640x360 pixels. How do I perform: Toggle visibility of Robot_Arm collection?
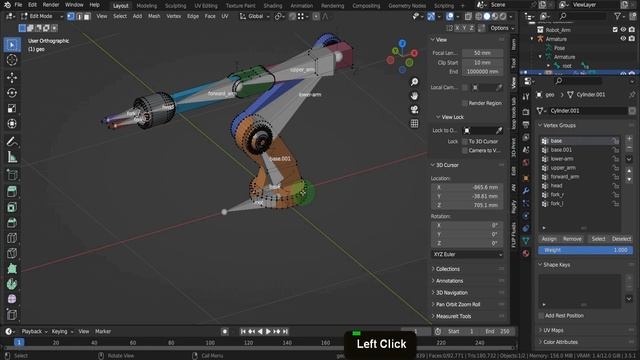coord(623,30)
